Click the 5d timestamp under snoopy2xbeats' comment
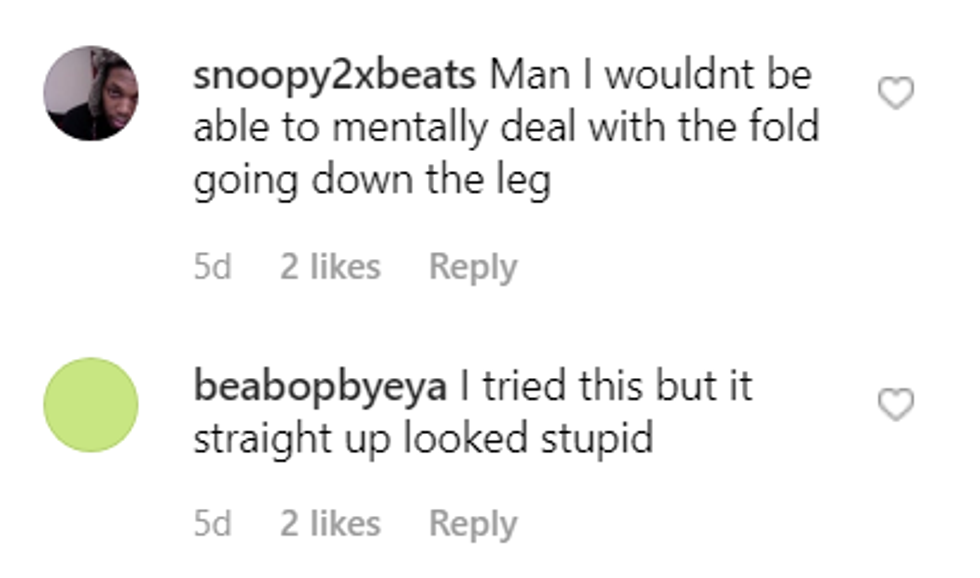The image size is (980, 578). click(212, 267)
